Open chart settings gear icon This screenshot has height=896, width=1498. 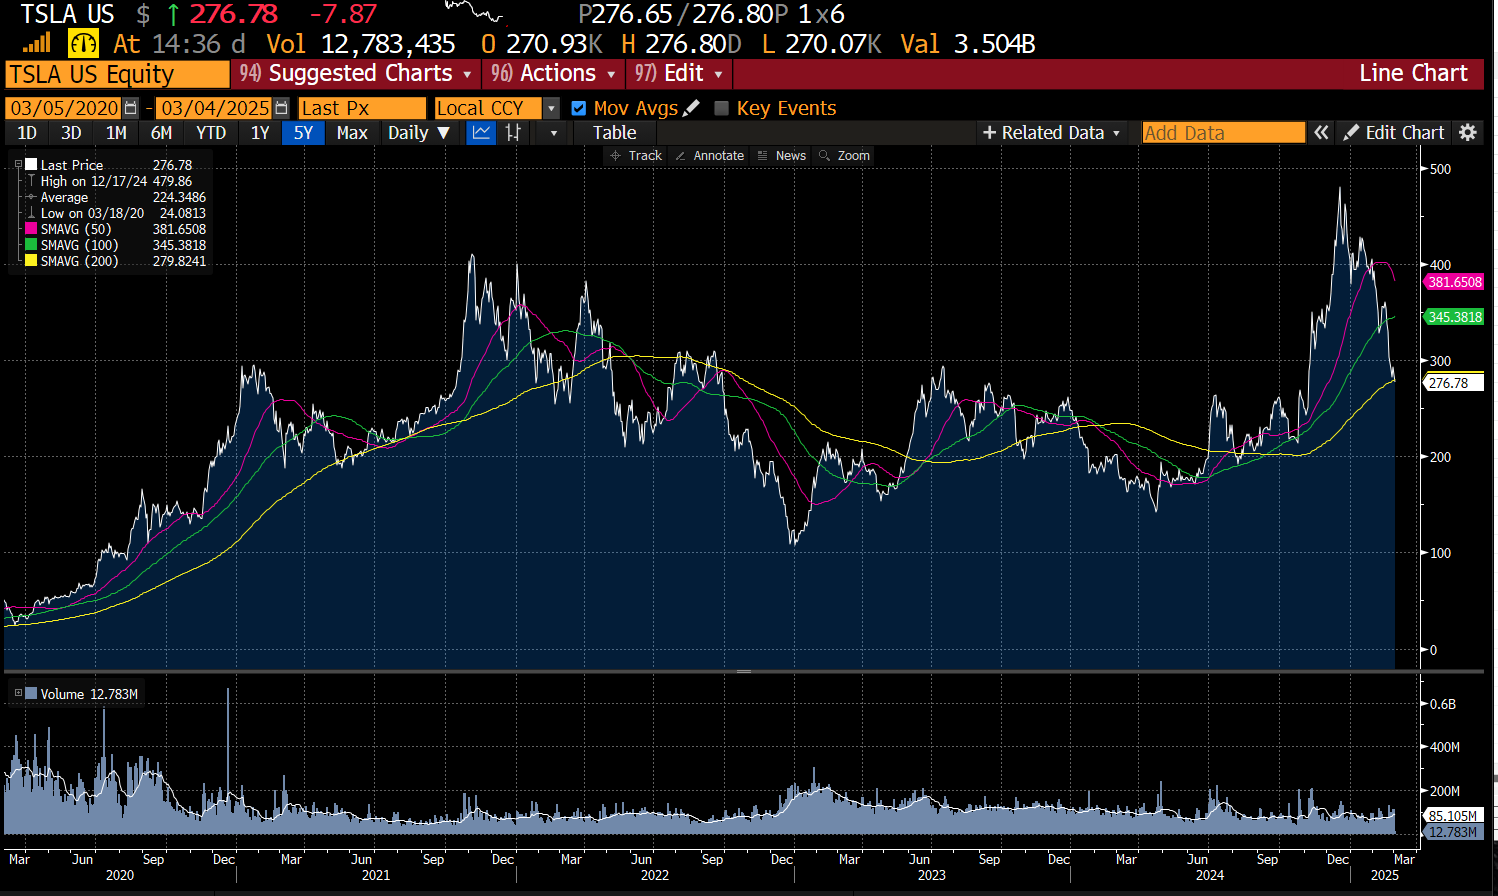click(x=1468, y=132)
